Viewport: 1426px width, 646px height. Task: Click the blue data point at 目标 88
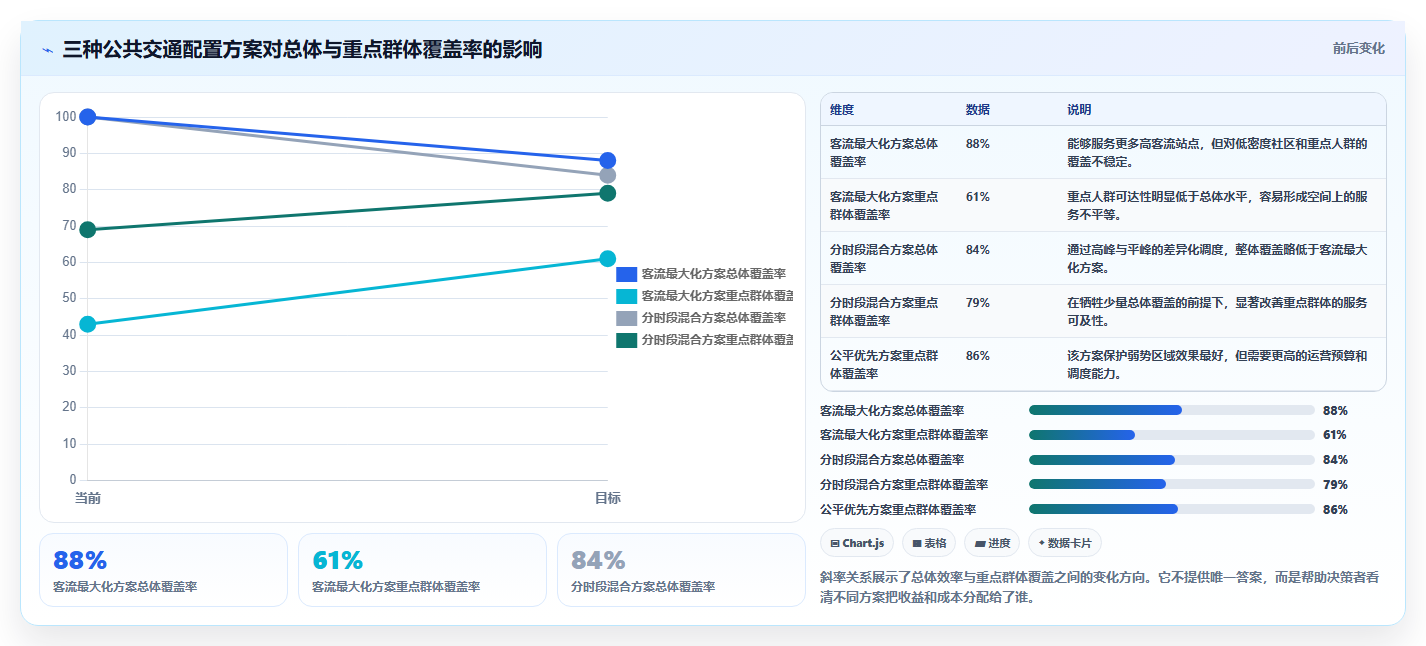tap(608, 161)
